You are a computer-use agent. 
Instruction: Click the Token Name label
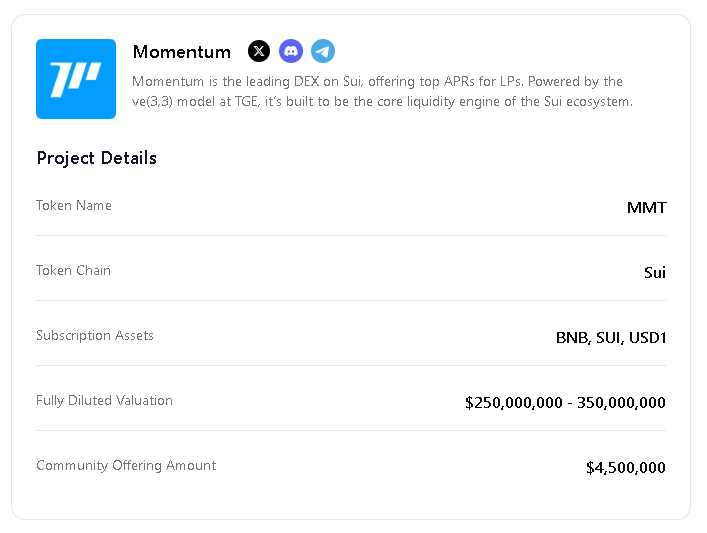[74, 206]
